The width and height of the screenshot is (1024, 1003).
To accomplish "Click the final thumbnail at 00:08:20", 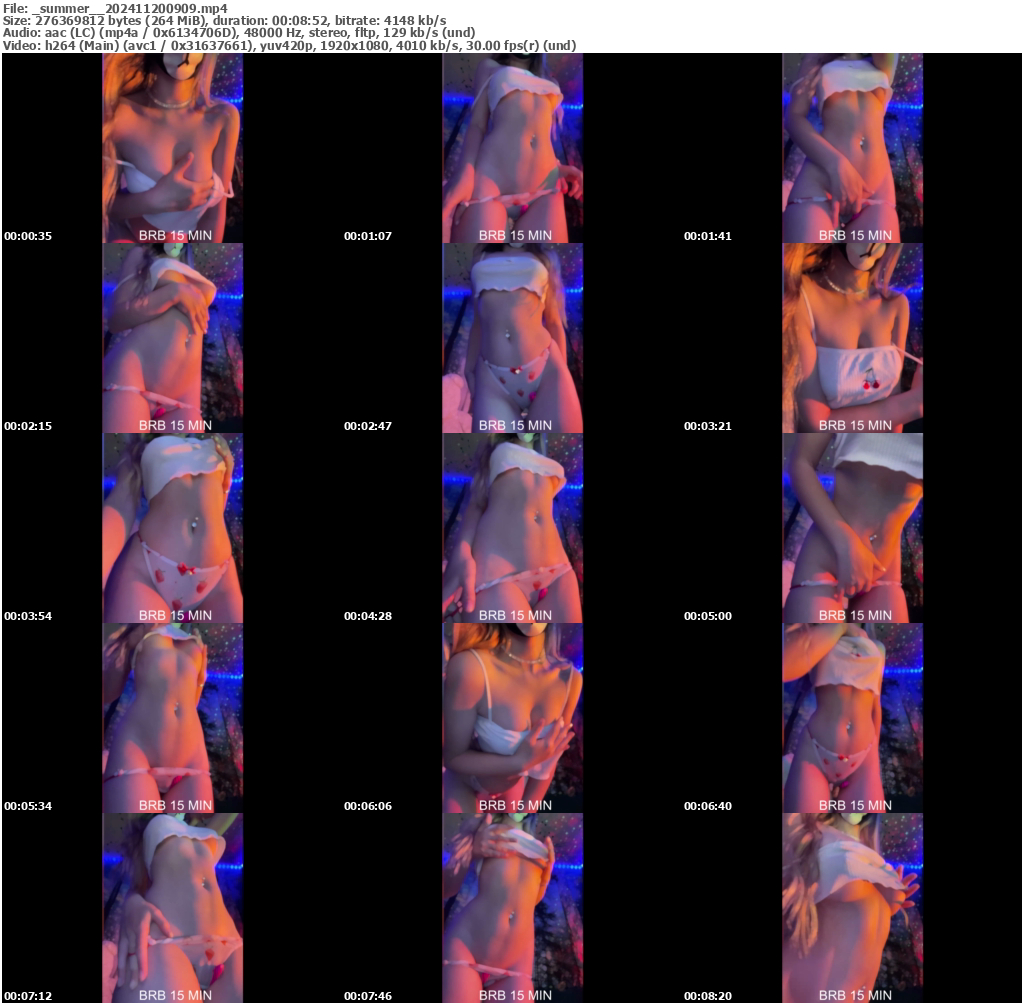I will 852,908.
